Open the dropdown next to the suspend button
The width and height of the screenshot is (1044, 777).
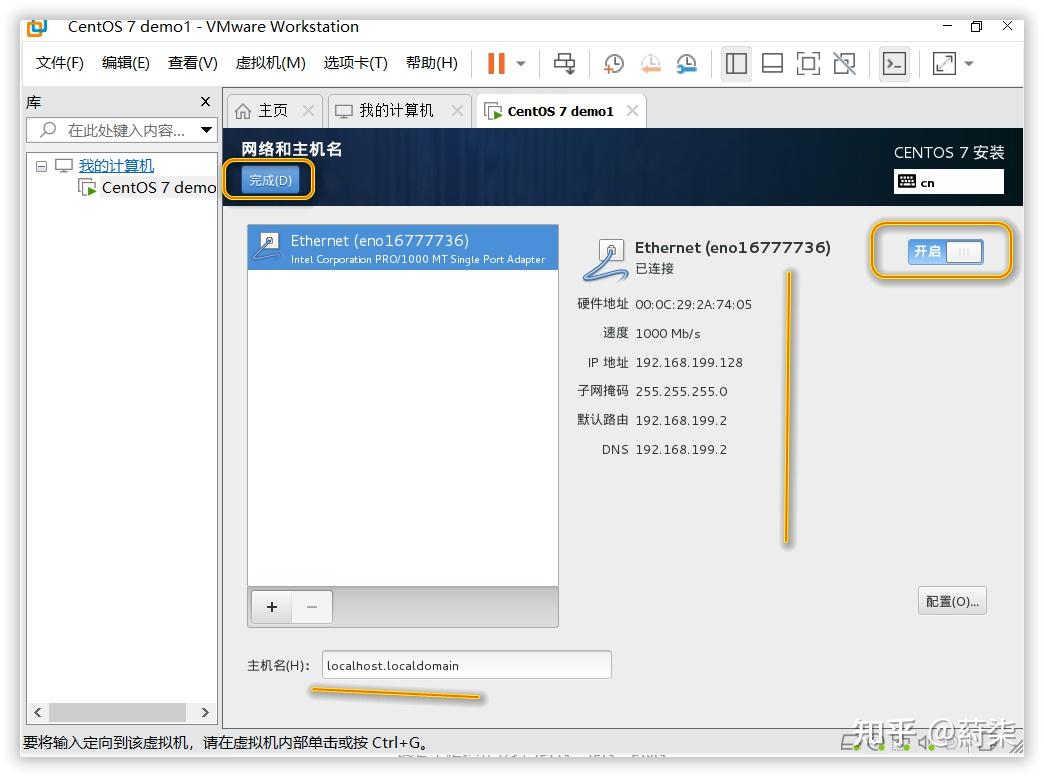pyautogui.click(x=519, y=63)
